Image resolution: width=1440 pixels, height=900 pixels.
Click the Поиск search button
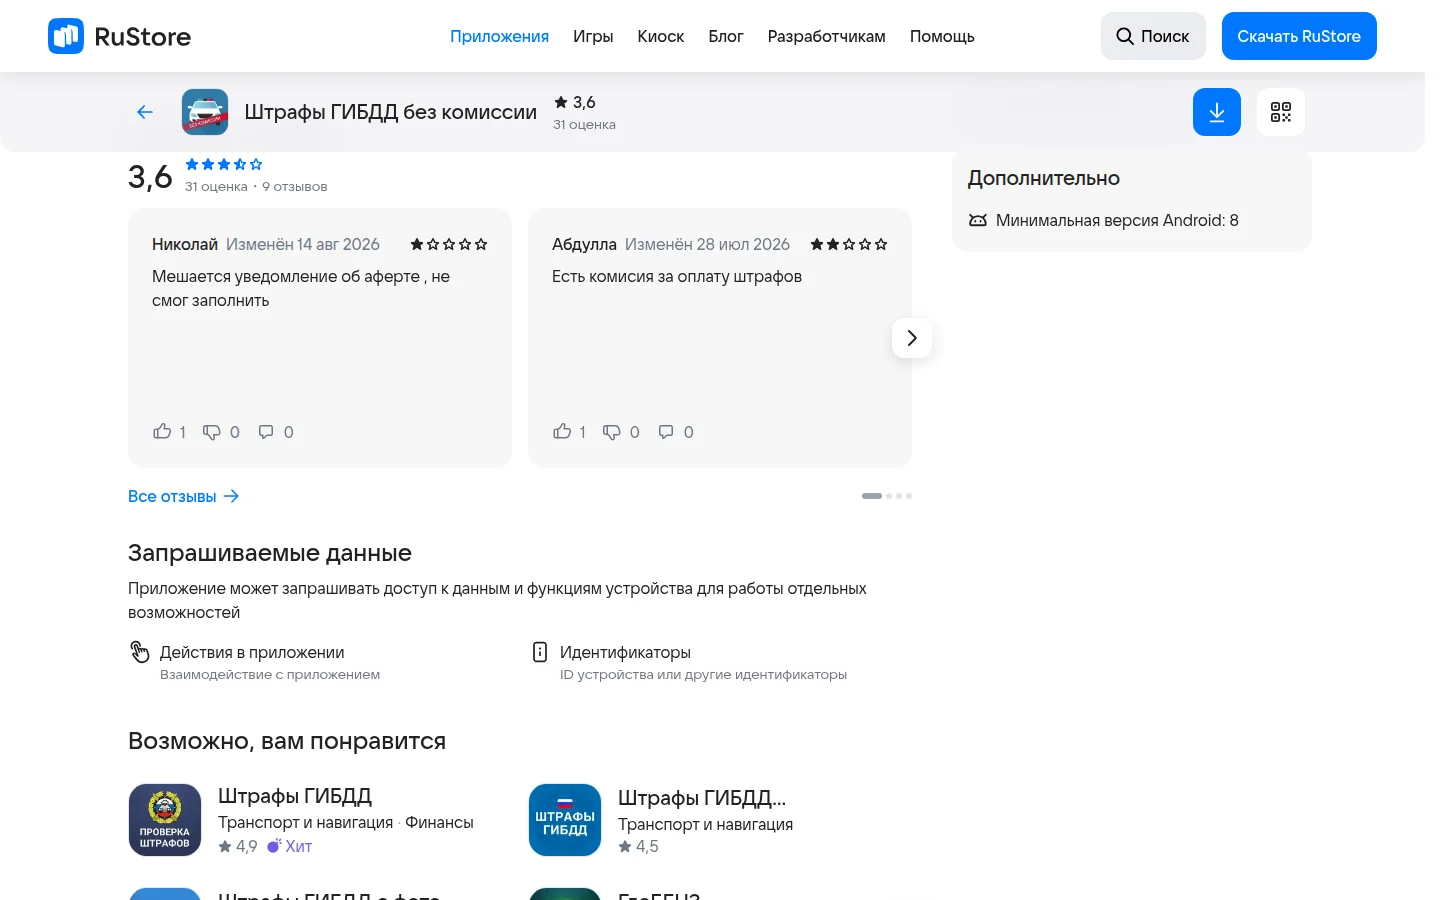point(1153,36)
